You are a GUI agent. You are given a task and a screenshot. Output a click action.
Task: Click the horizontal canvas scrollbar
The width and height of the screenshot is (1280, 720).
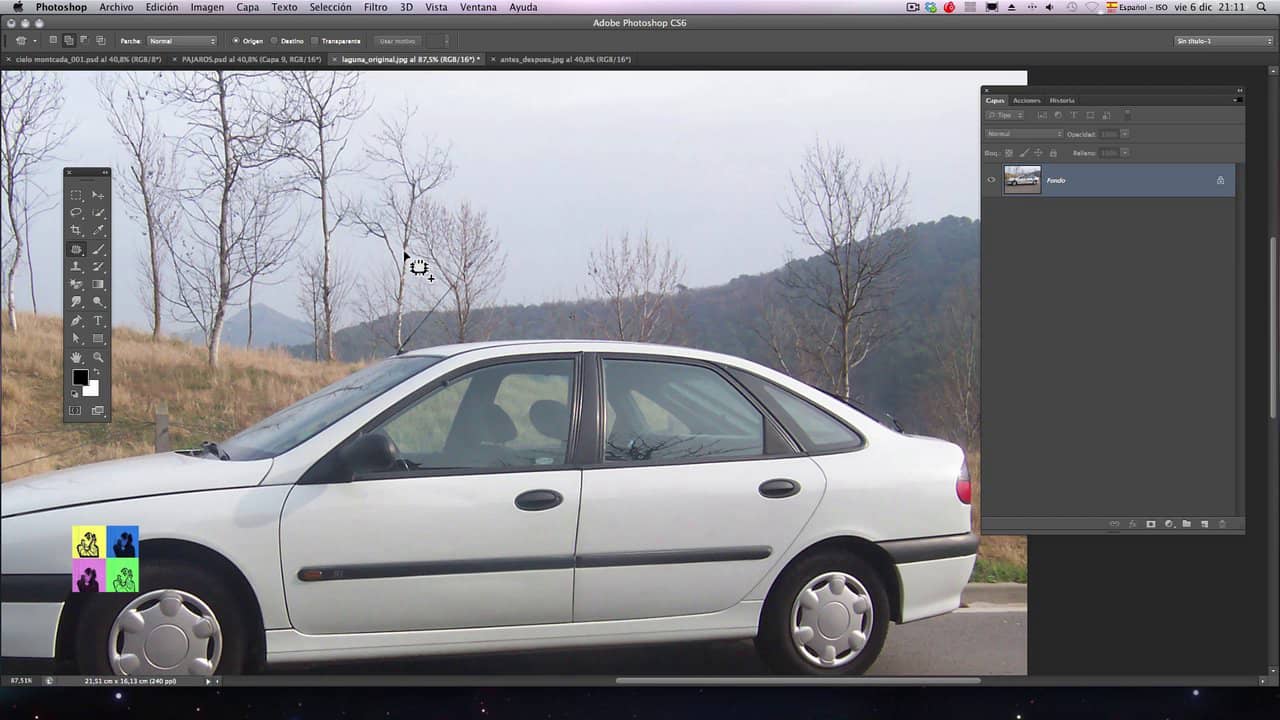[x=797, y=681]
